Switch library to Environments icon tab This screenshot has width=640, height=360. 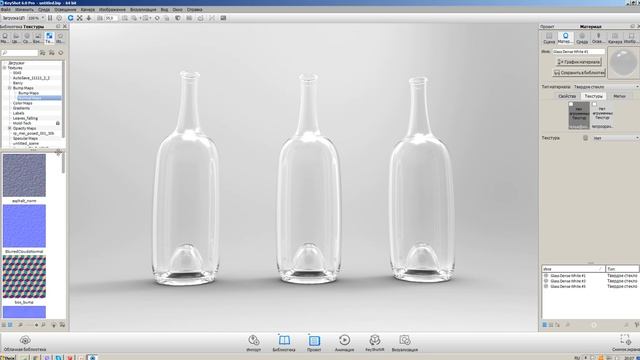pyautogui.click(x=27, y=38)
